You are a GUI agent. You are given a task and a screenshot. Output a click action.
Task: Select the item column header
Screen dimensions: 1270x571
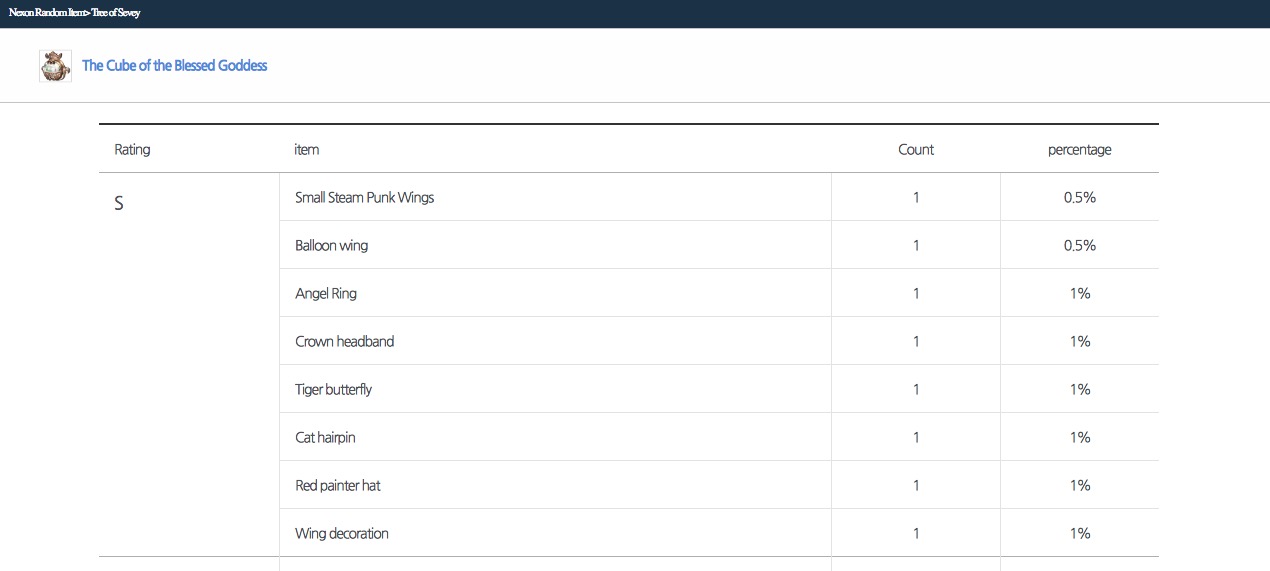[306, 150]
